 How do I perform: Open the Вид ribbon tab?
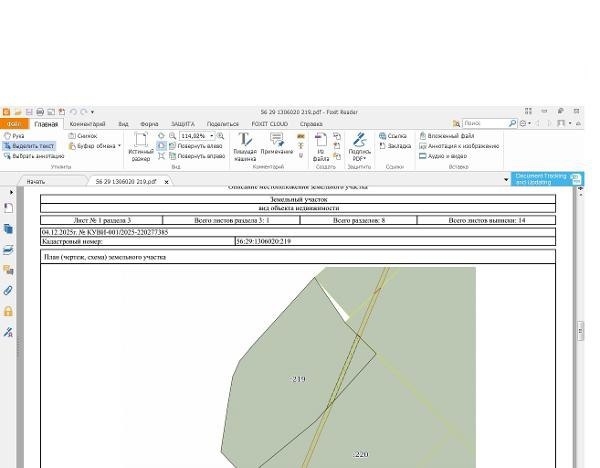coord(123,124)
